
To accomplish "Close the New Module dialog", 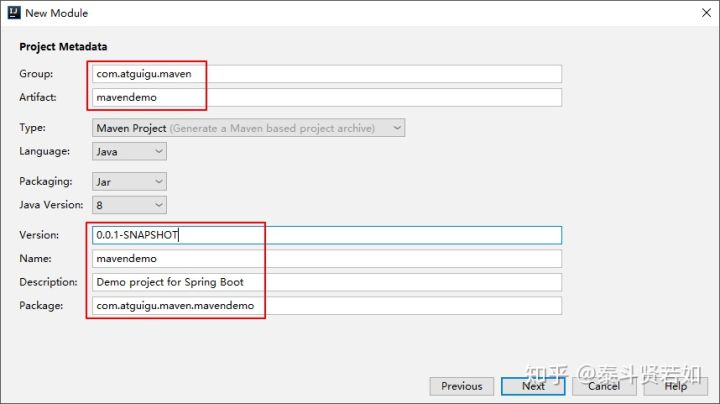I will [x=706, y=13].
